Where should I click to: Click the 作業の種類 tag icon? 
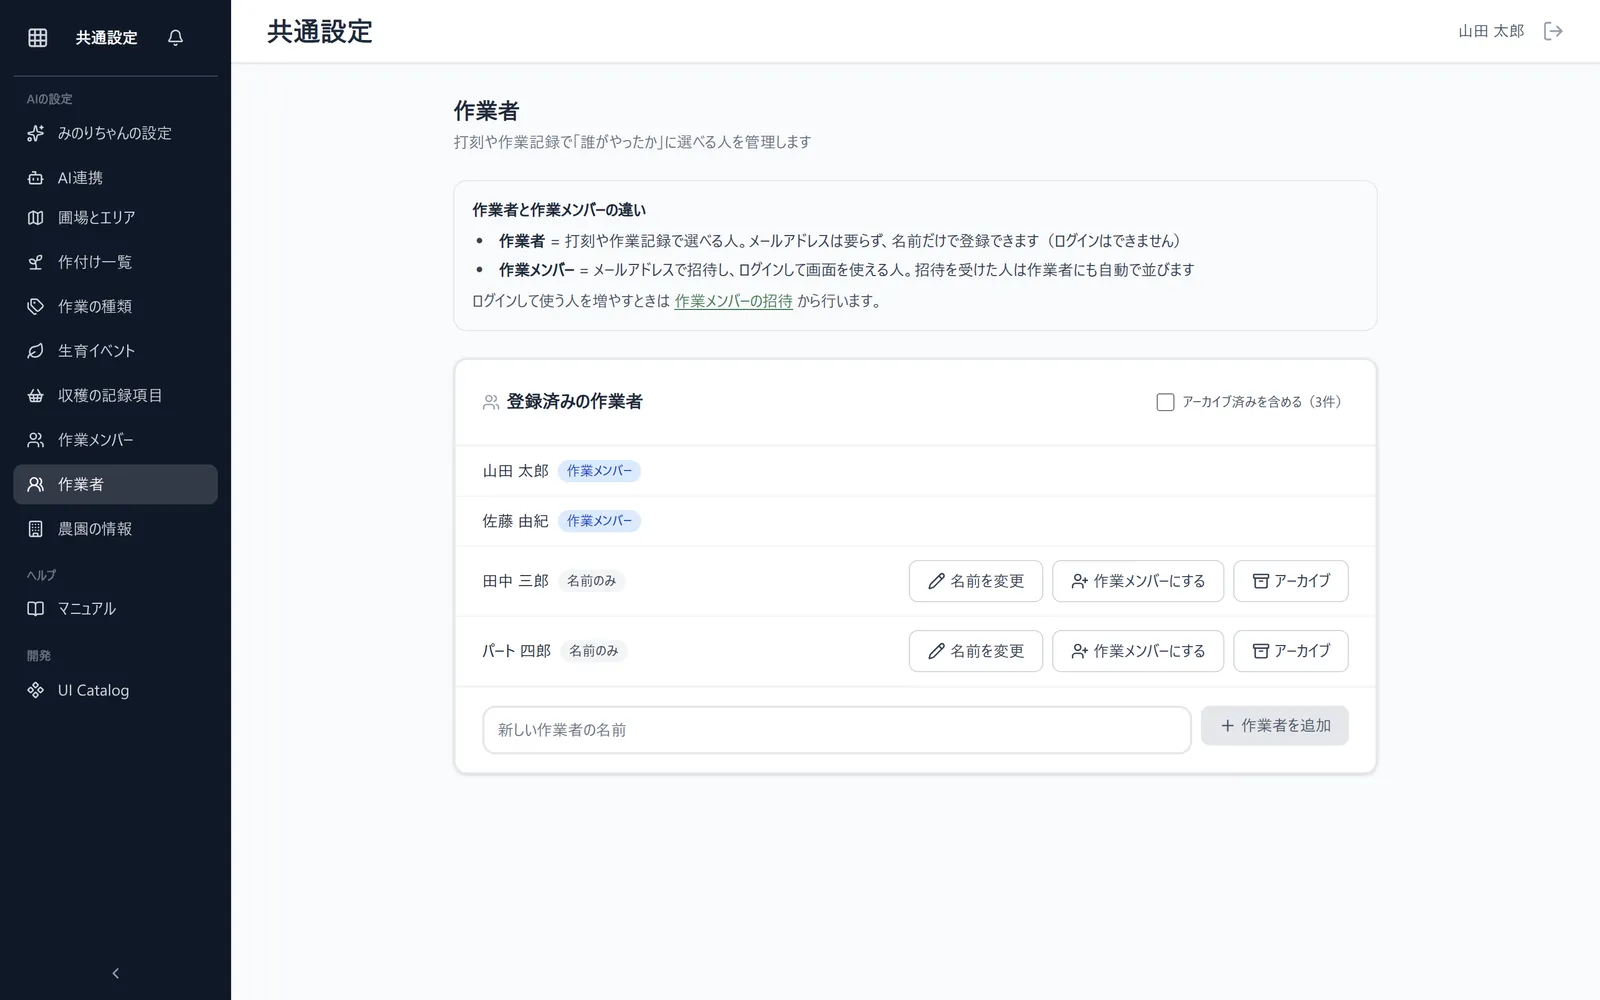point(36,306)
